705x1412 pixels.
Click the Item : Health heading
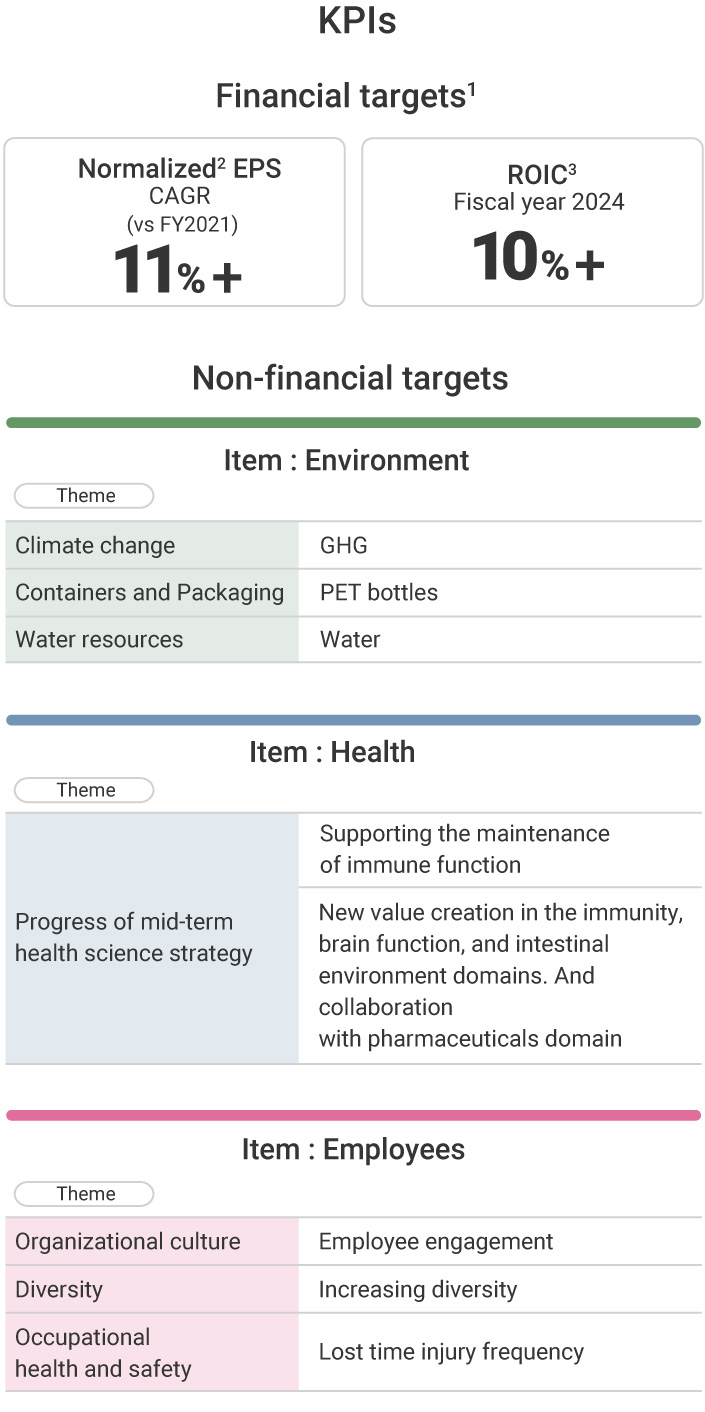332,752
